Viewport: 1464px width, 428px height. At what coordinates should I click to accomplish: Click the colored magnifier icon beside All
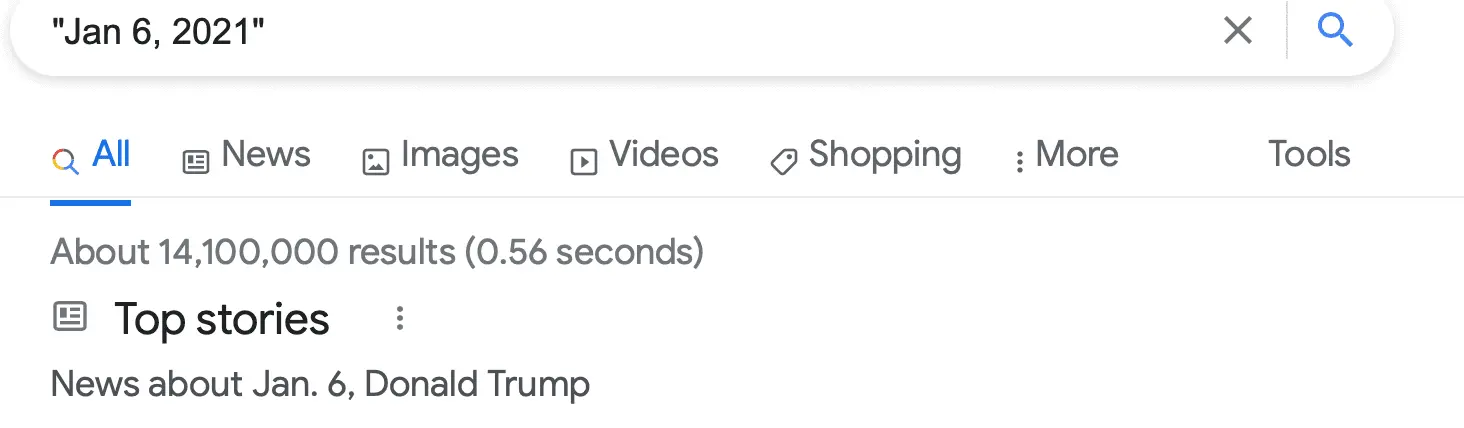click(x=65, y=160)
